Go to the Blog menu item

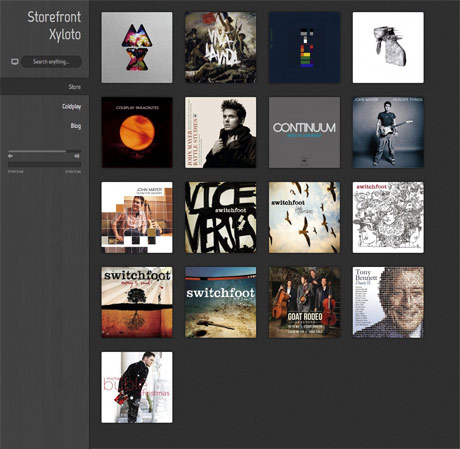(x=76, y=126)
